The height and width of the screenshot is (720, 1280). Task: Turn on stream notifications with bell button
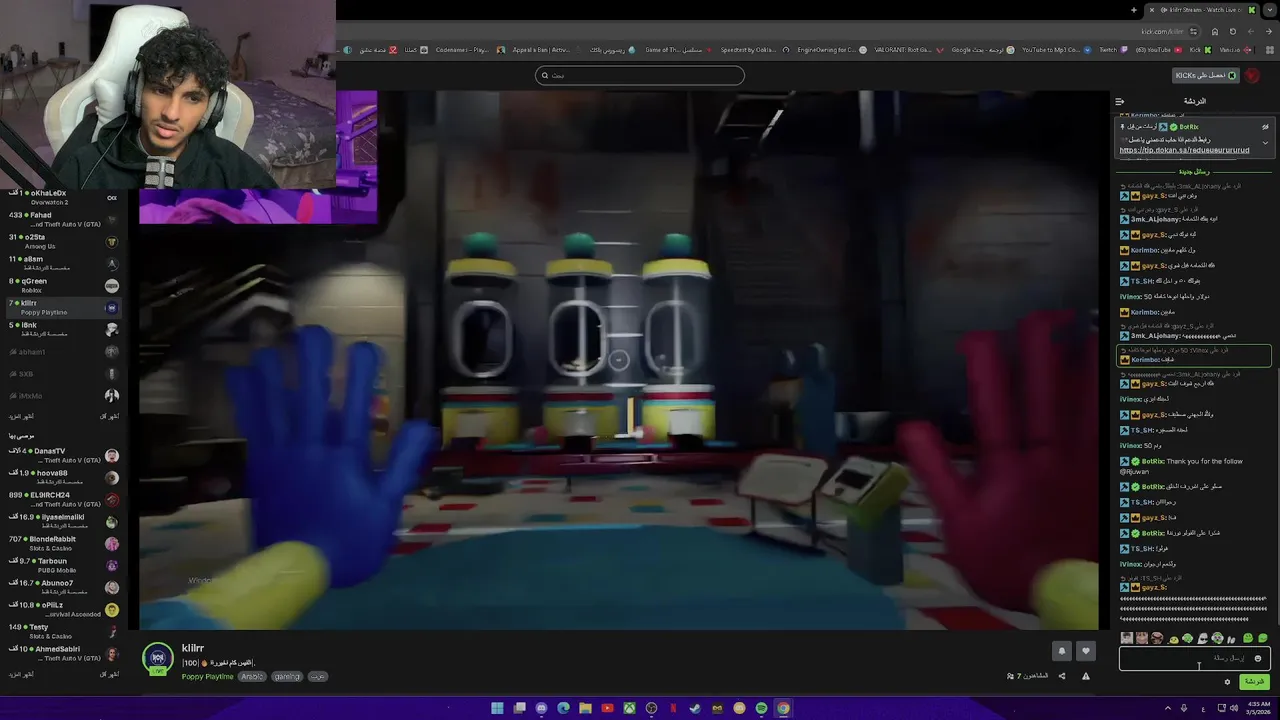coord(1062,651)
